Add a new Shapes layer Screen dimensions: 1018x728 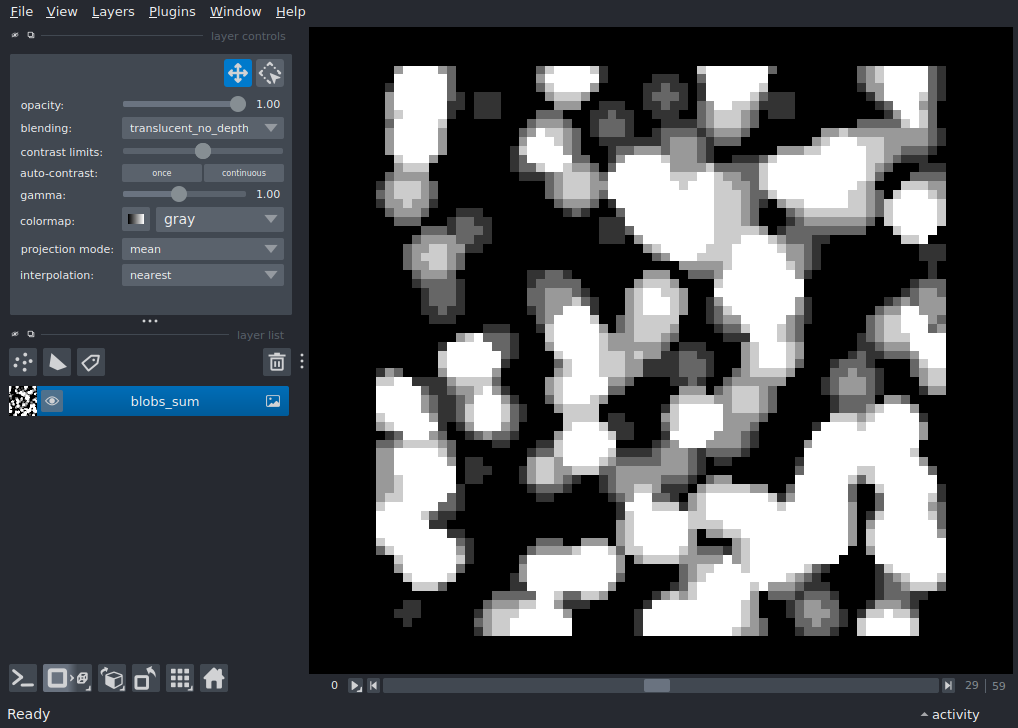coord(56,362)
